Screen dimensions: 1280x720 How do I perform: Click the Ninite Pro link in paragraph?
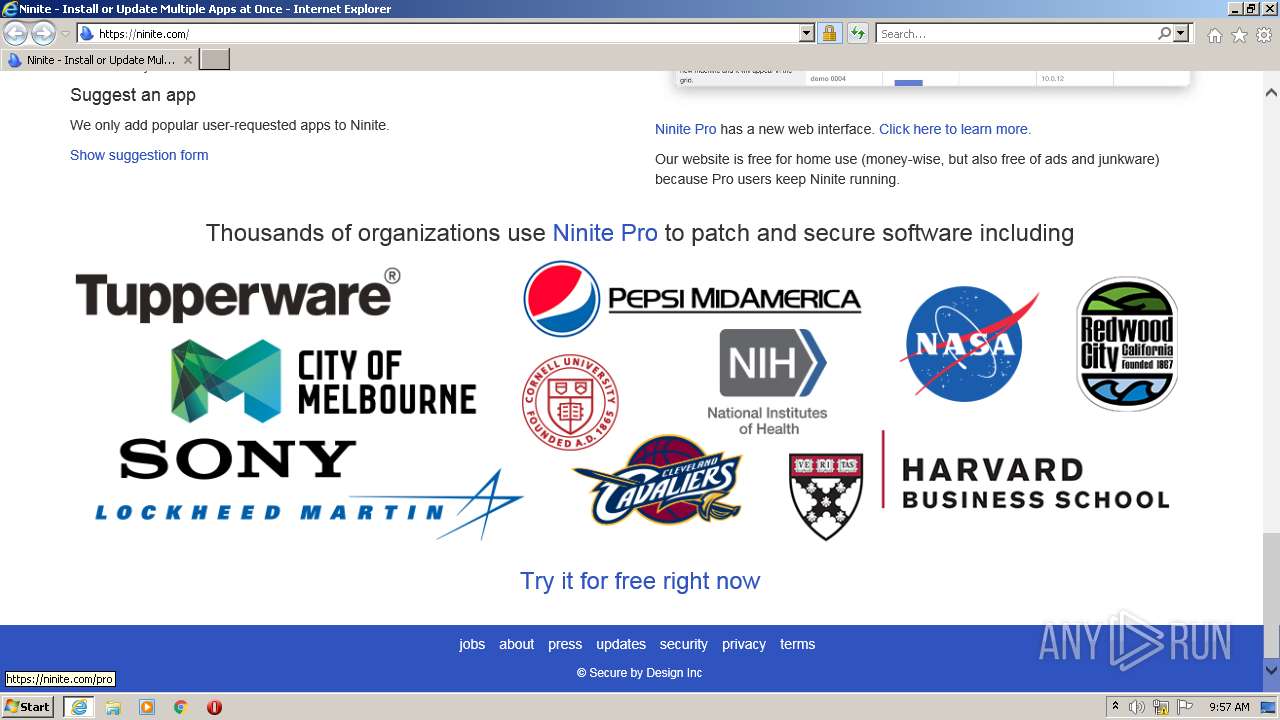(x=686, y=129)
